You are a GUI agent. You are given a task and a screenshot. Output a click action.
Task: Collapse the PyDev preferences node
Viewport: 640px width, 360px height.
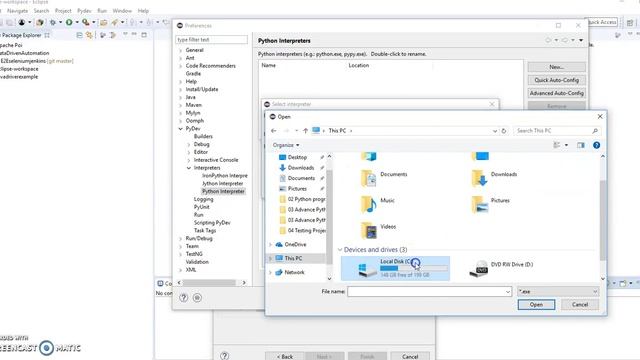click(181, 129)
